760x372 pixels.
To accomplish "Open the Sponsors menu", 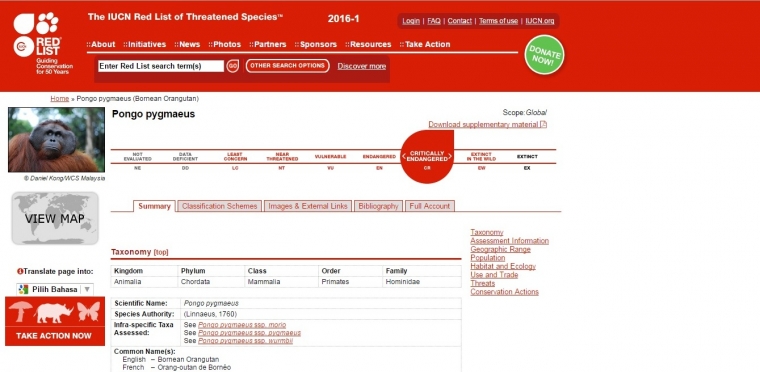I will pyautogui.click(x=316, y=44).
